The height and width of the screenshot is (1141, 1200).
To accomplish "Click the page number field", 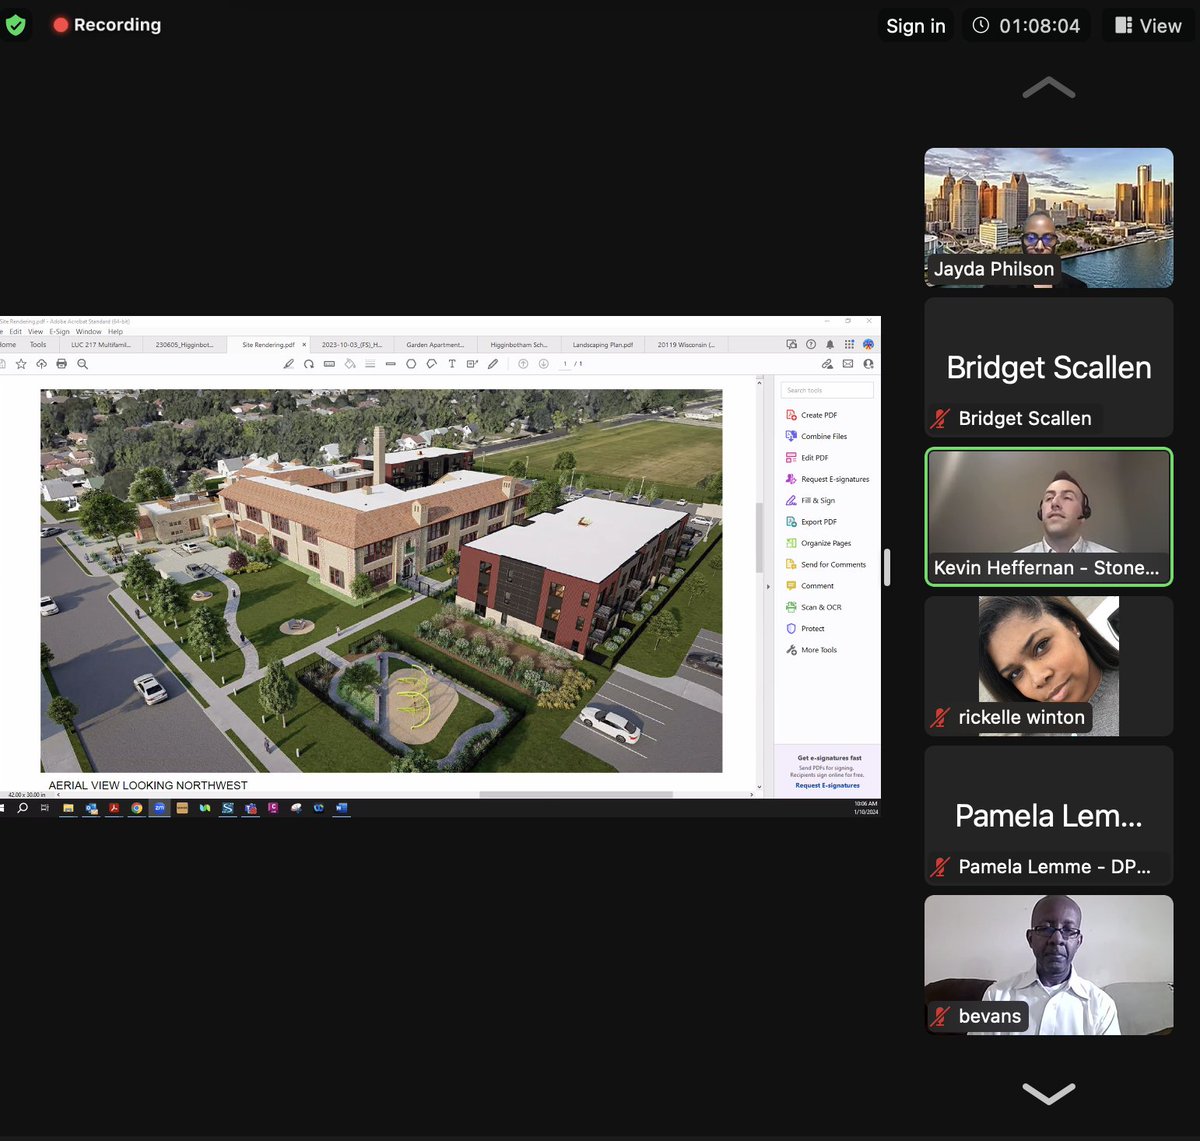I will coord(566,364).
